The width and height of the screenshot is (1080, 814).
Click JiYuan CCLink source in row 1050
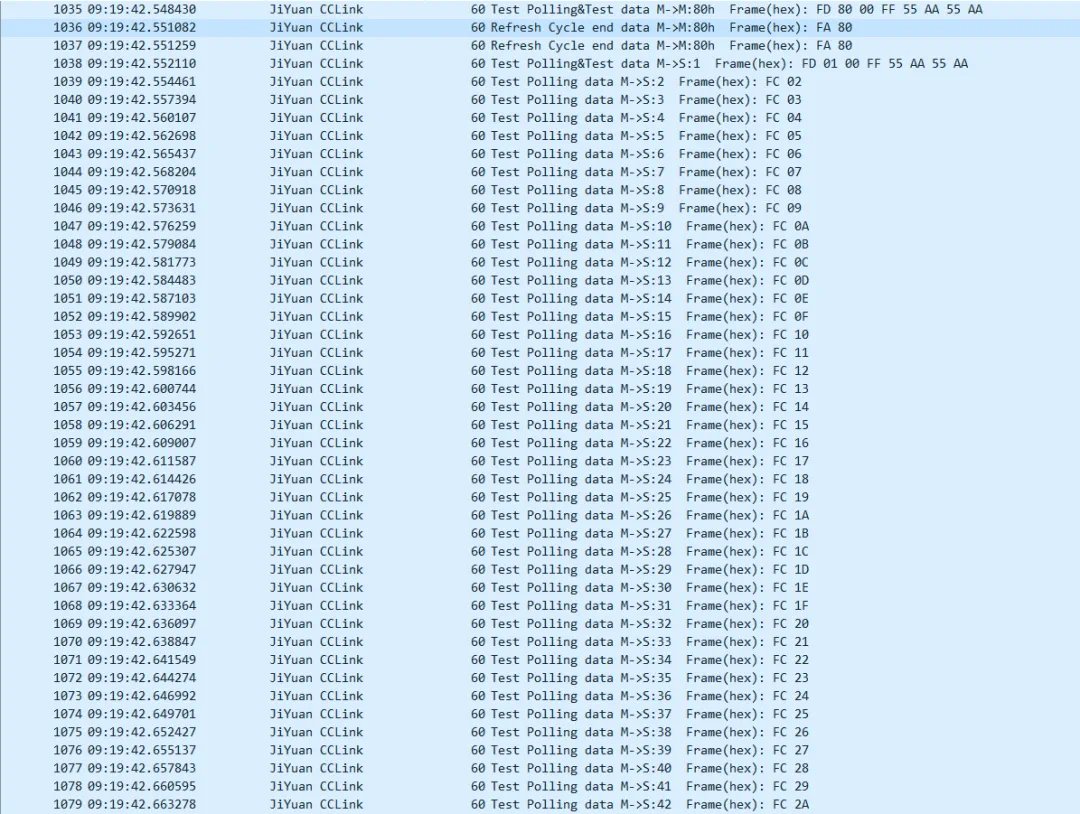pyautogui.click(x=316, y=280)
